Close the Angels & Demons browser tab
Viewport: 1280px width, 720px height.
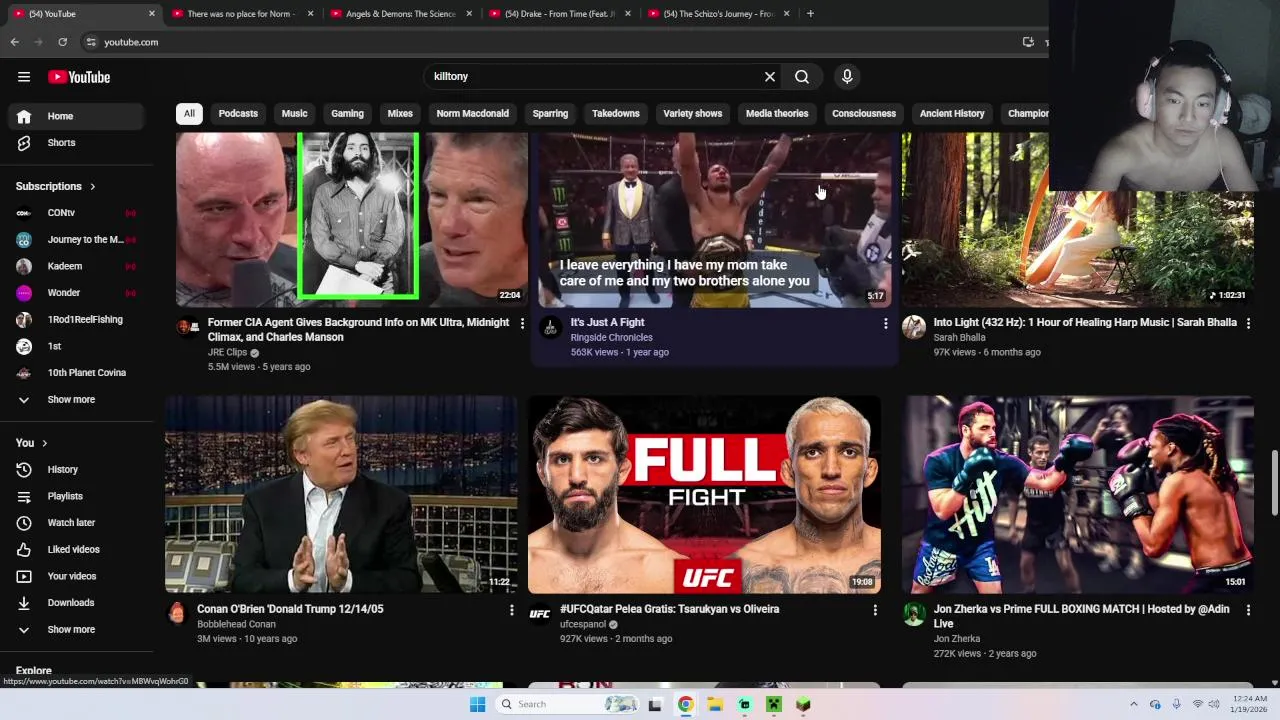469,14
